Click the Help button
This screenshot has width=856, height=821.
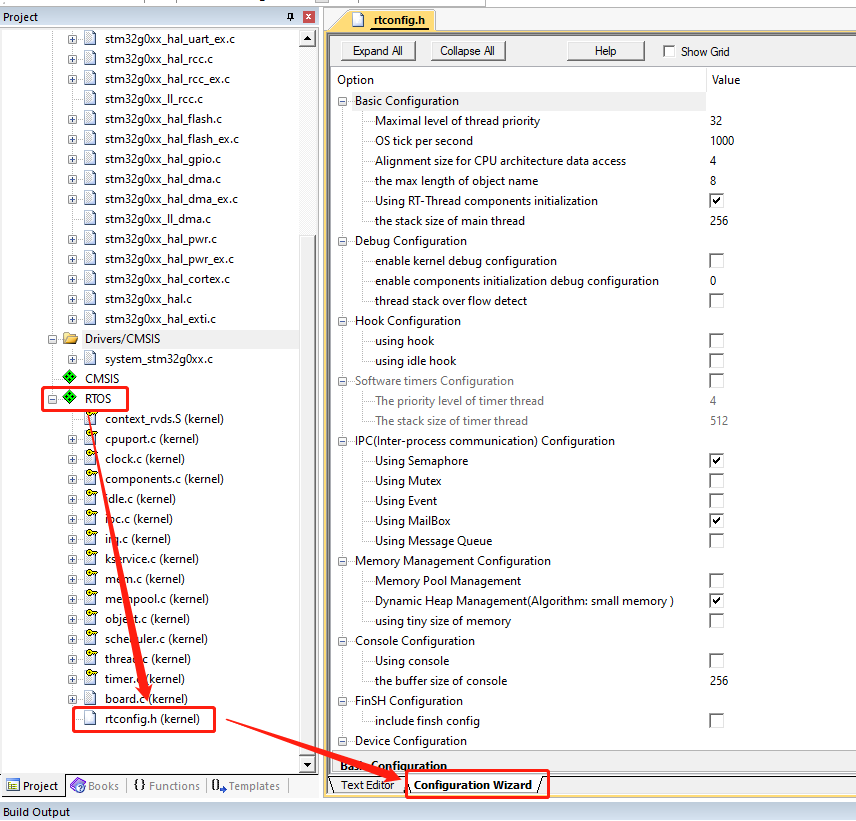(605, 50)
